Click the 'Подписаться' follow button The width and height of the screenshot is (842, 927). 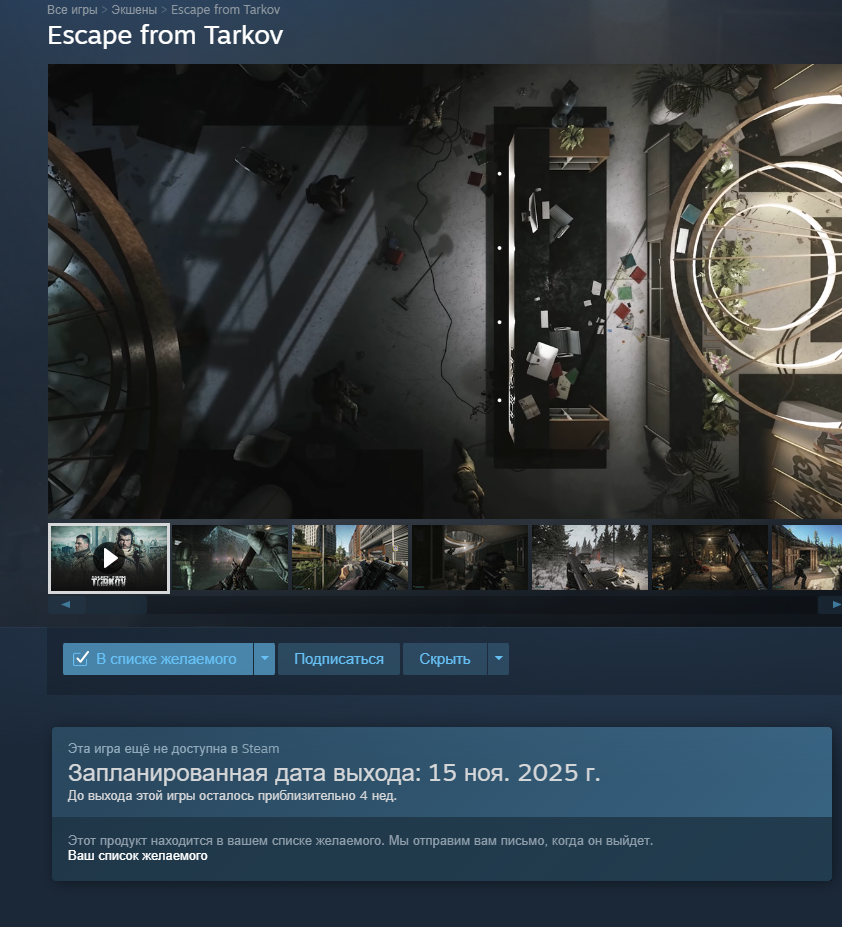[339, 659]
